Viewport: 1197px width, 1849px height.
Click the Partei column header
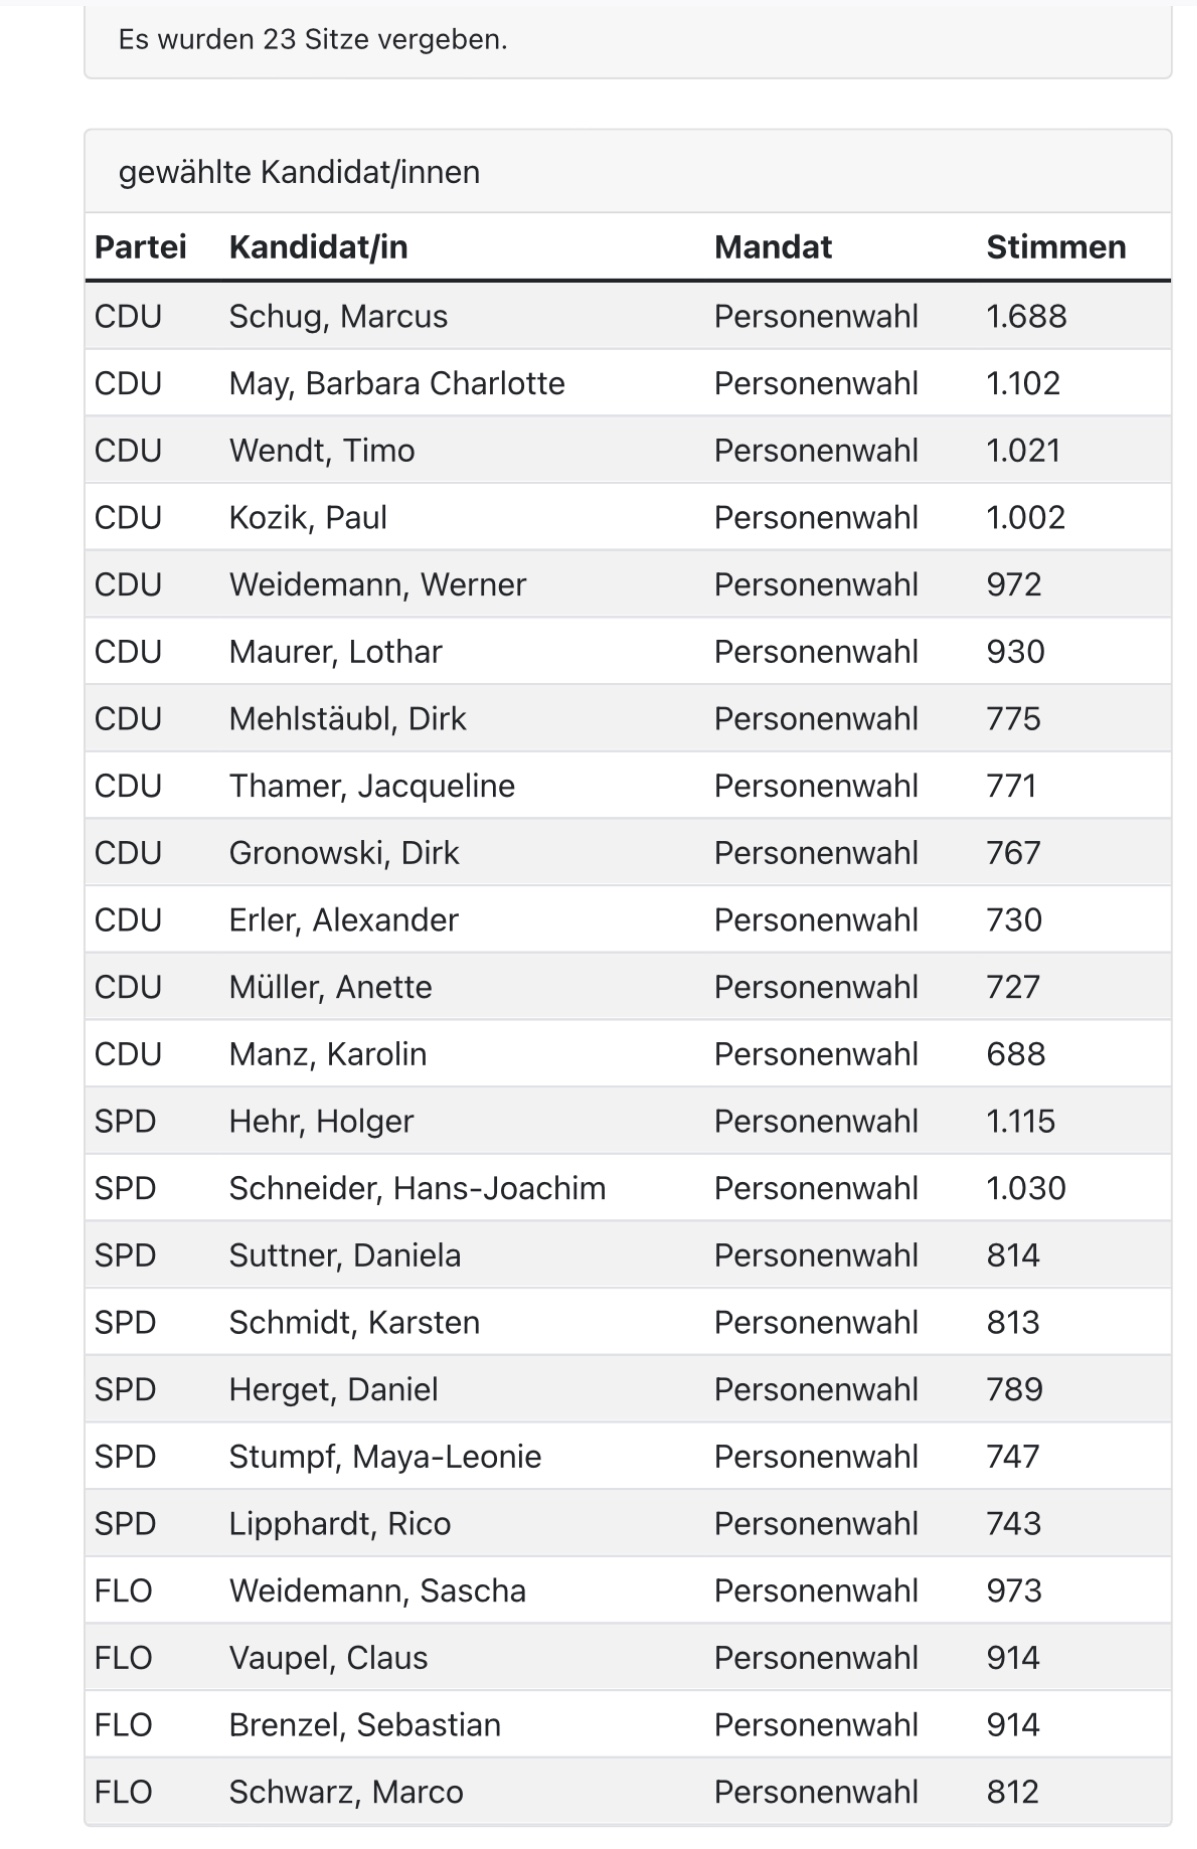(x=140, y=247)
